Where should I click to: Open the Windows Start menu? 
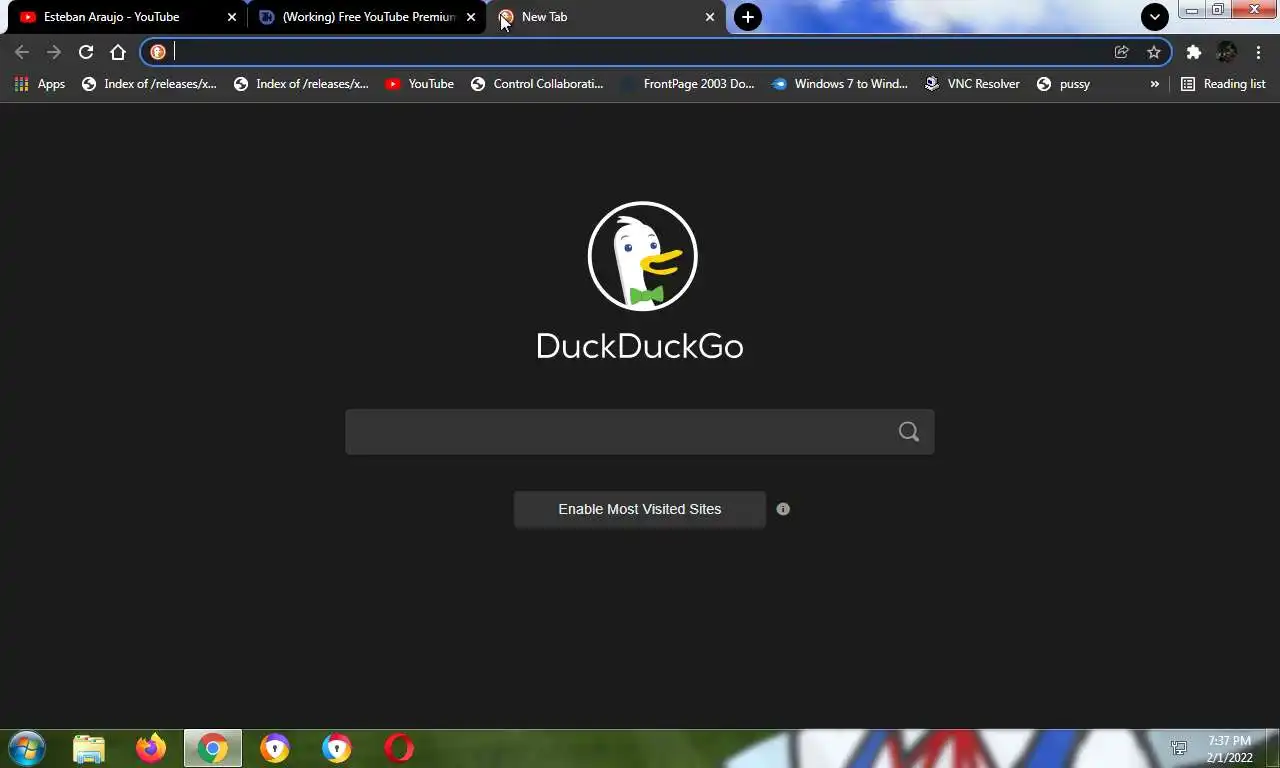click(27, 748)
